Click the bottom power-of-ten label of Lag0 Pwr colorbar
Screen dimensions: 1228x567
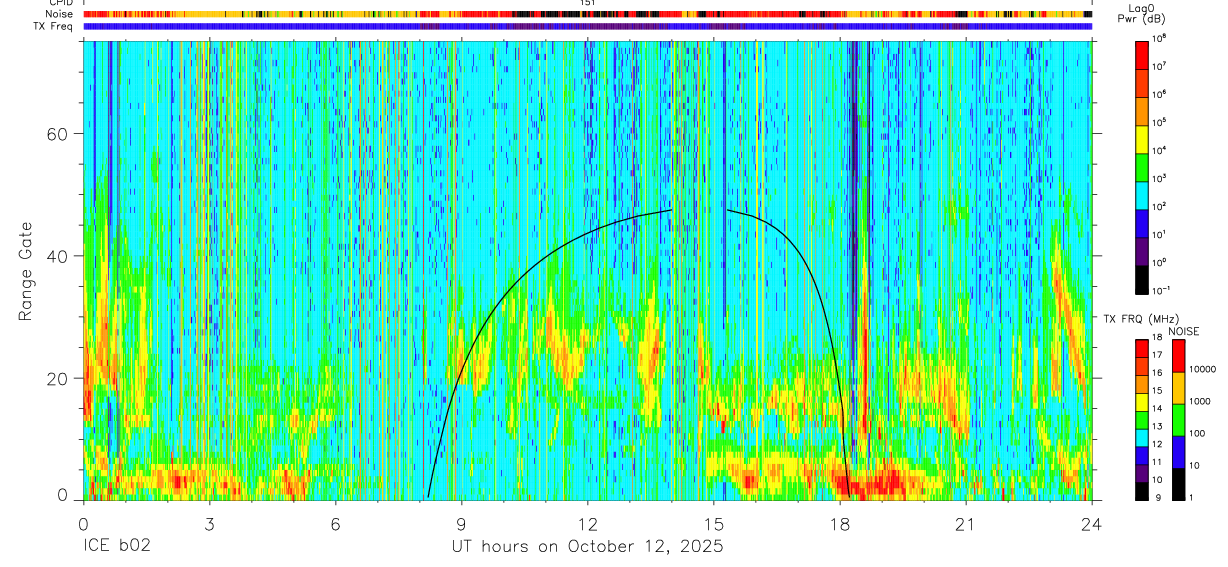click(x=1162, y=290)
